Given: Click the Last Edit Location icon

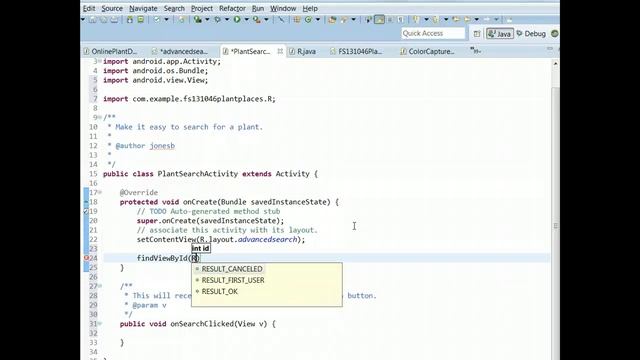Looking at the screenshot, I should coord(456,20).
